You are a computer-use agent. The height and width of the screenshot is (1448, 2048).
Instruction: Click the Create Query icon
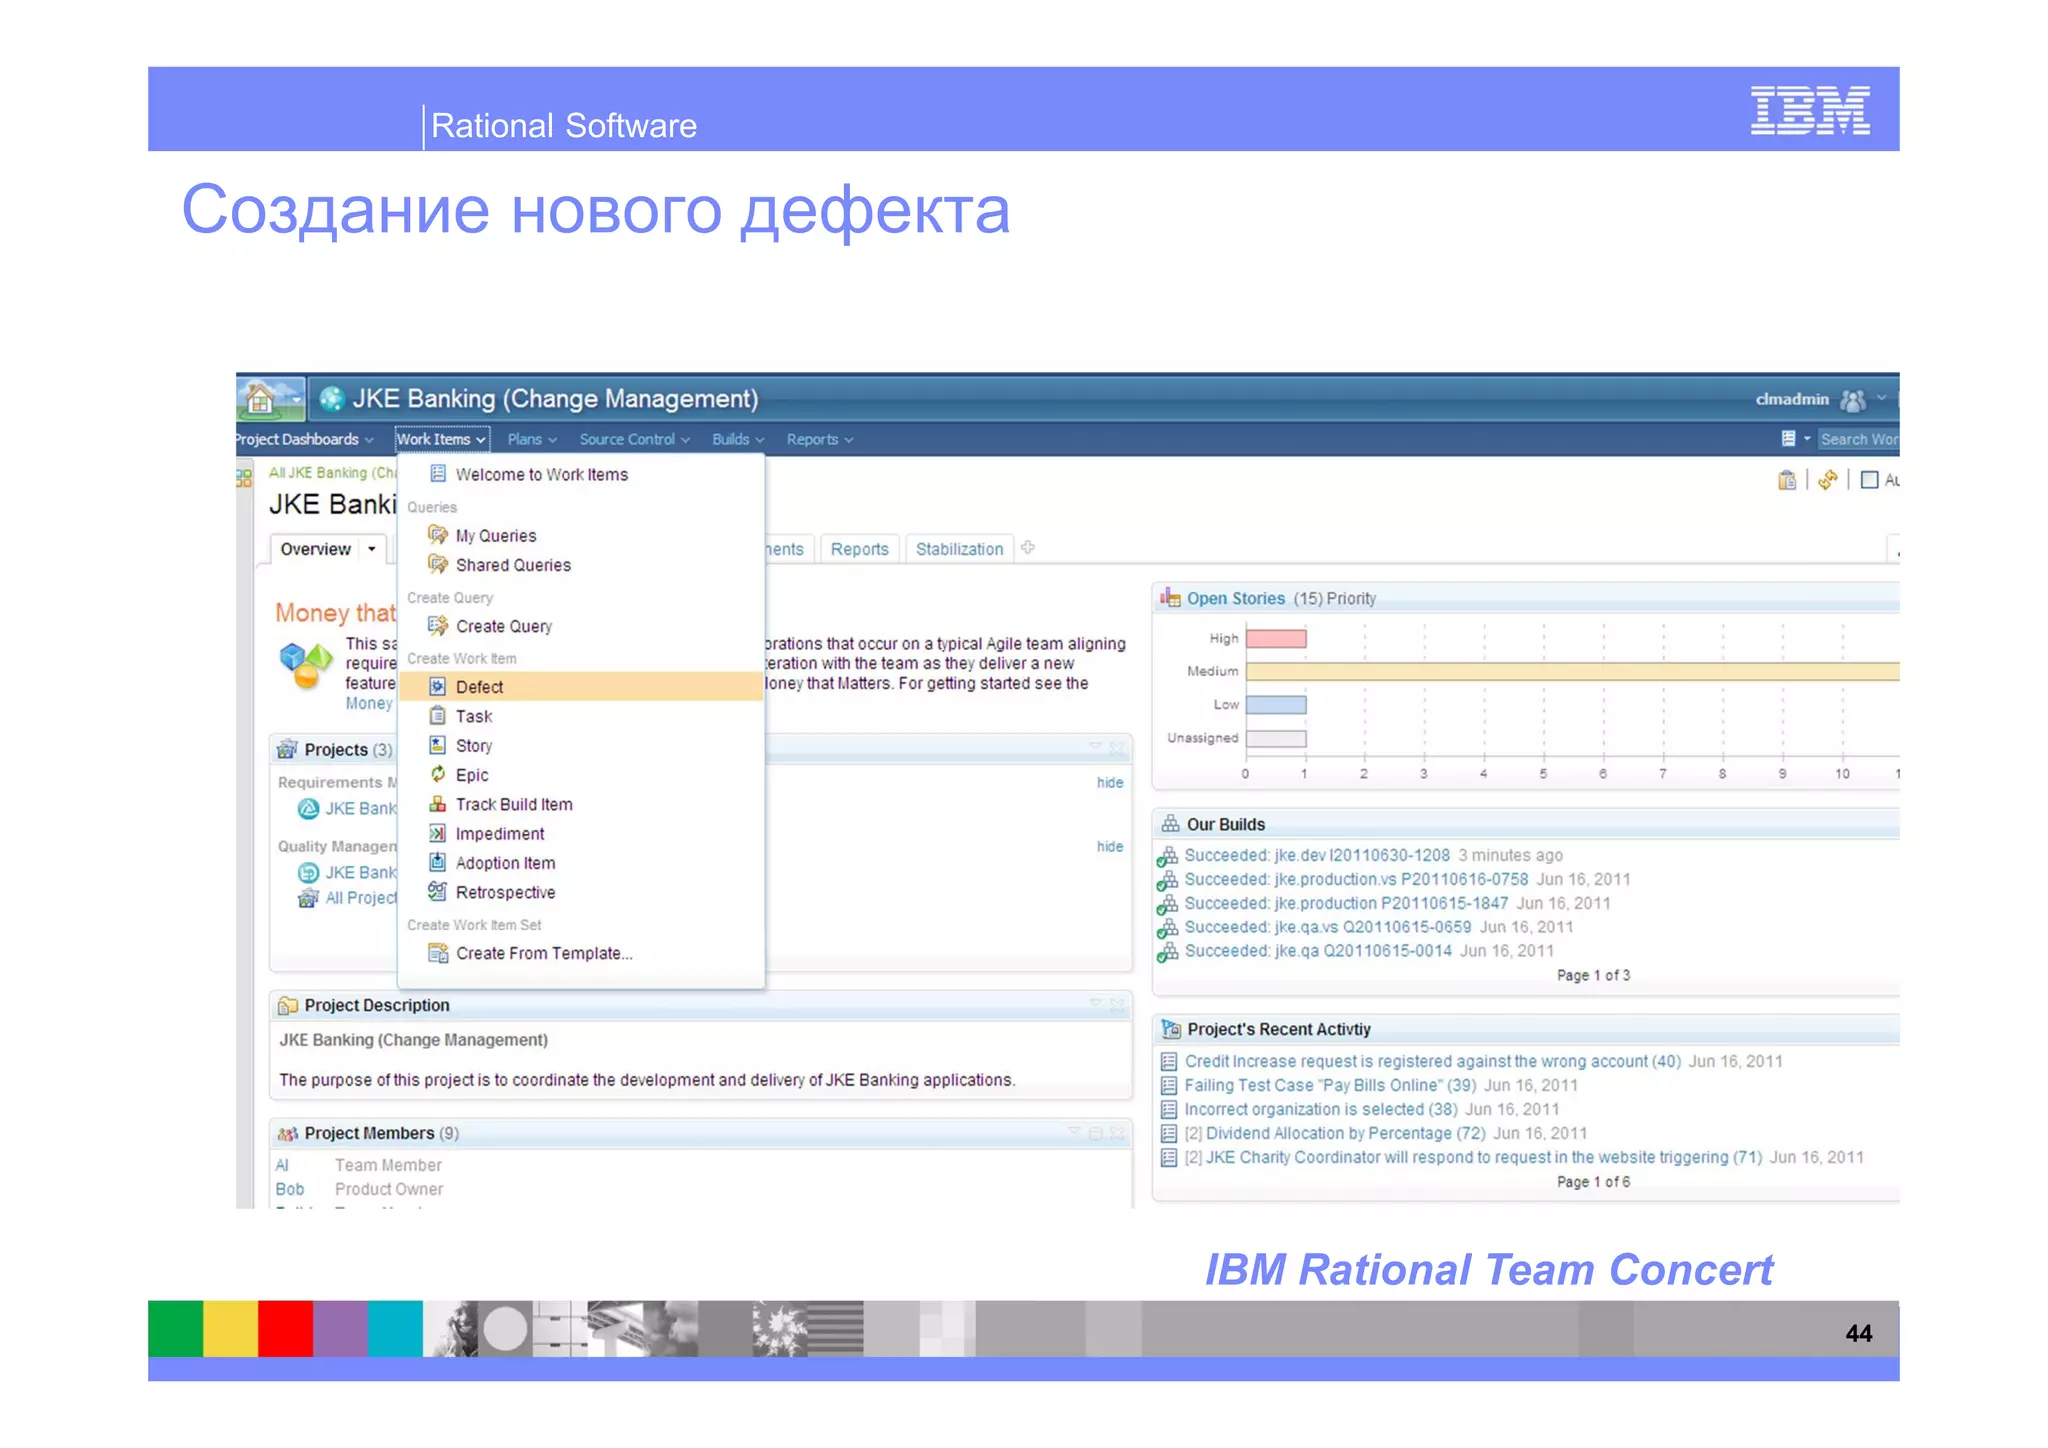[x=438, y=626]
